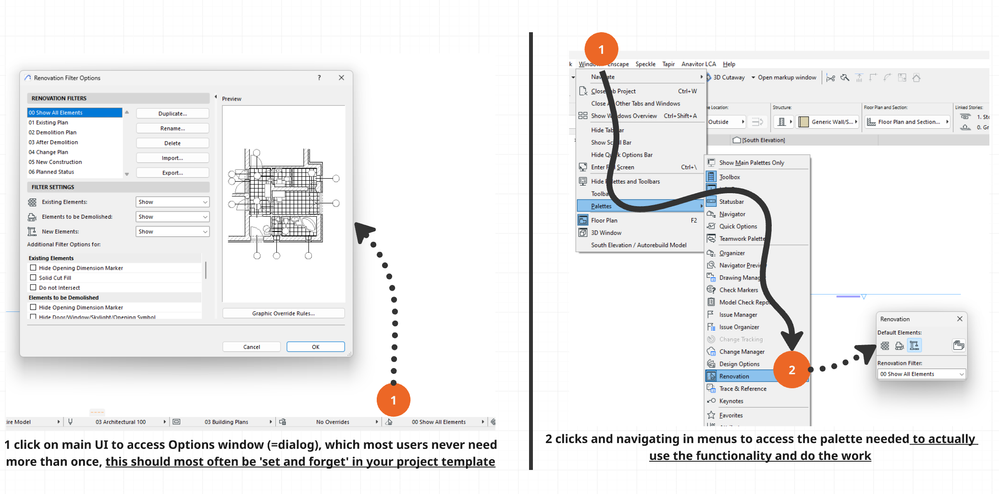Click the Duplicate... button
Viewport: 999px width, 494px height.
[173, 113]
